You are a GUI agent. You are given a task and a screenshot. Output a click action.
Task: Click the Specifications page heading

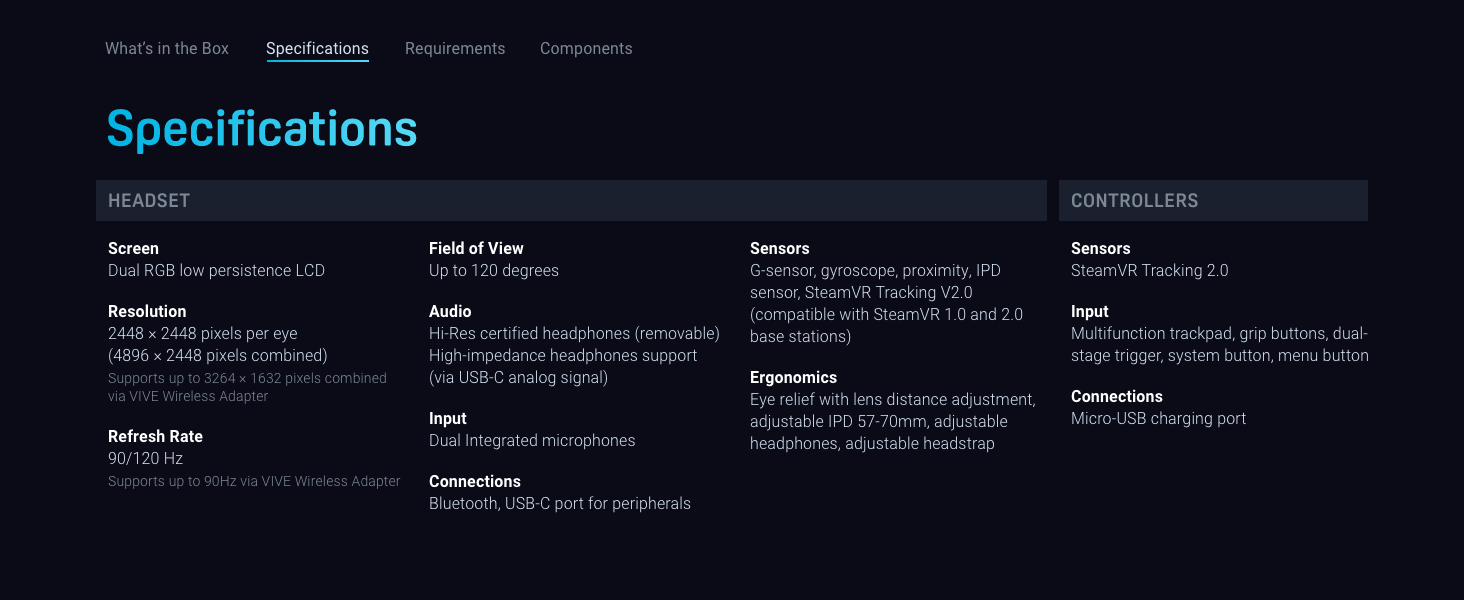coord(262,128)
